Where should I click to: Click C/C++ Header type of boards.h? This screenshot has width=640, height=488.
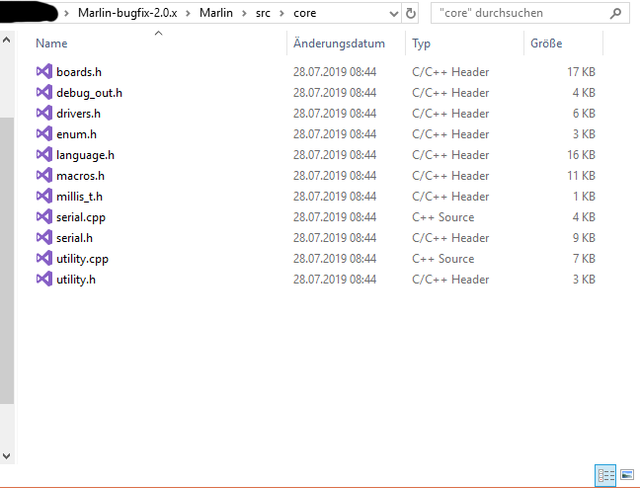451,72
